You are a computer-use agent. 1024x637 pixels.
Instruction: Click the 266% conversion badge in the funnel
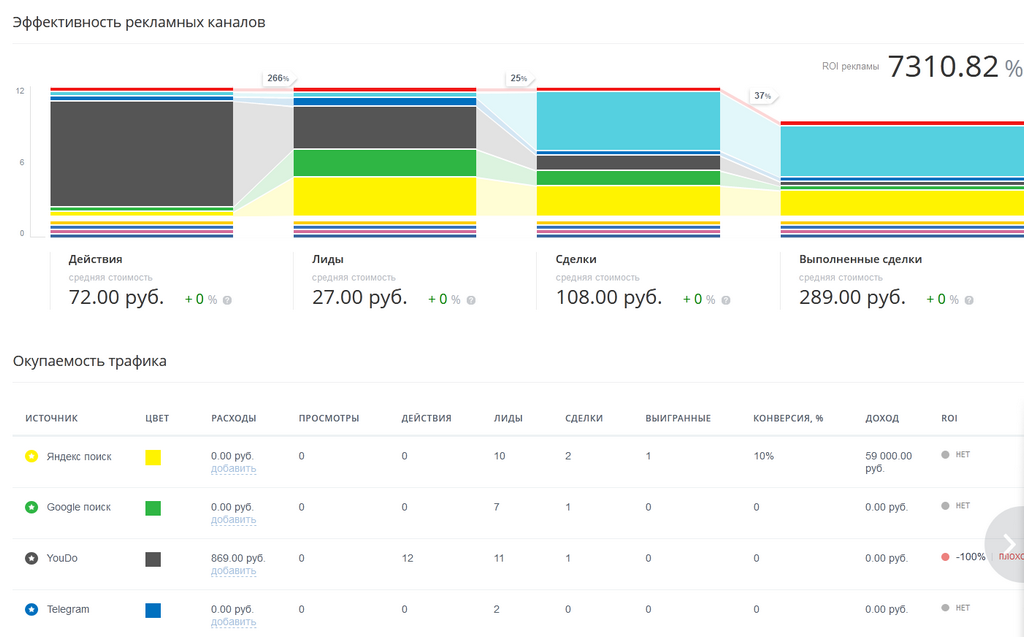pos(278,78)
